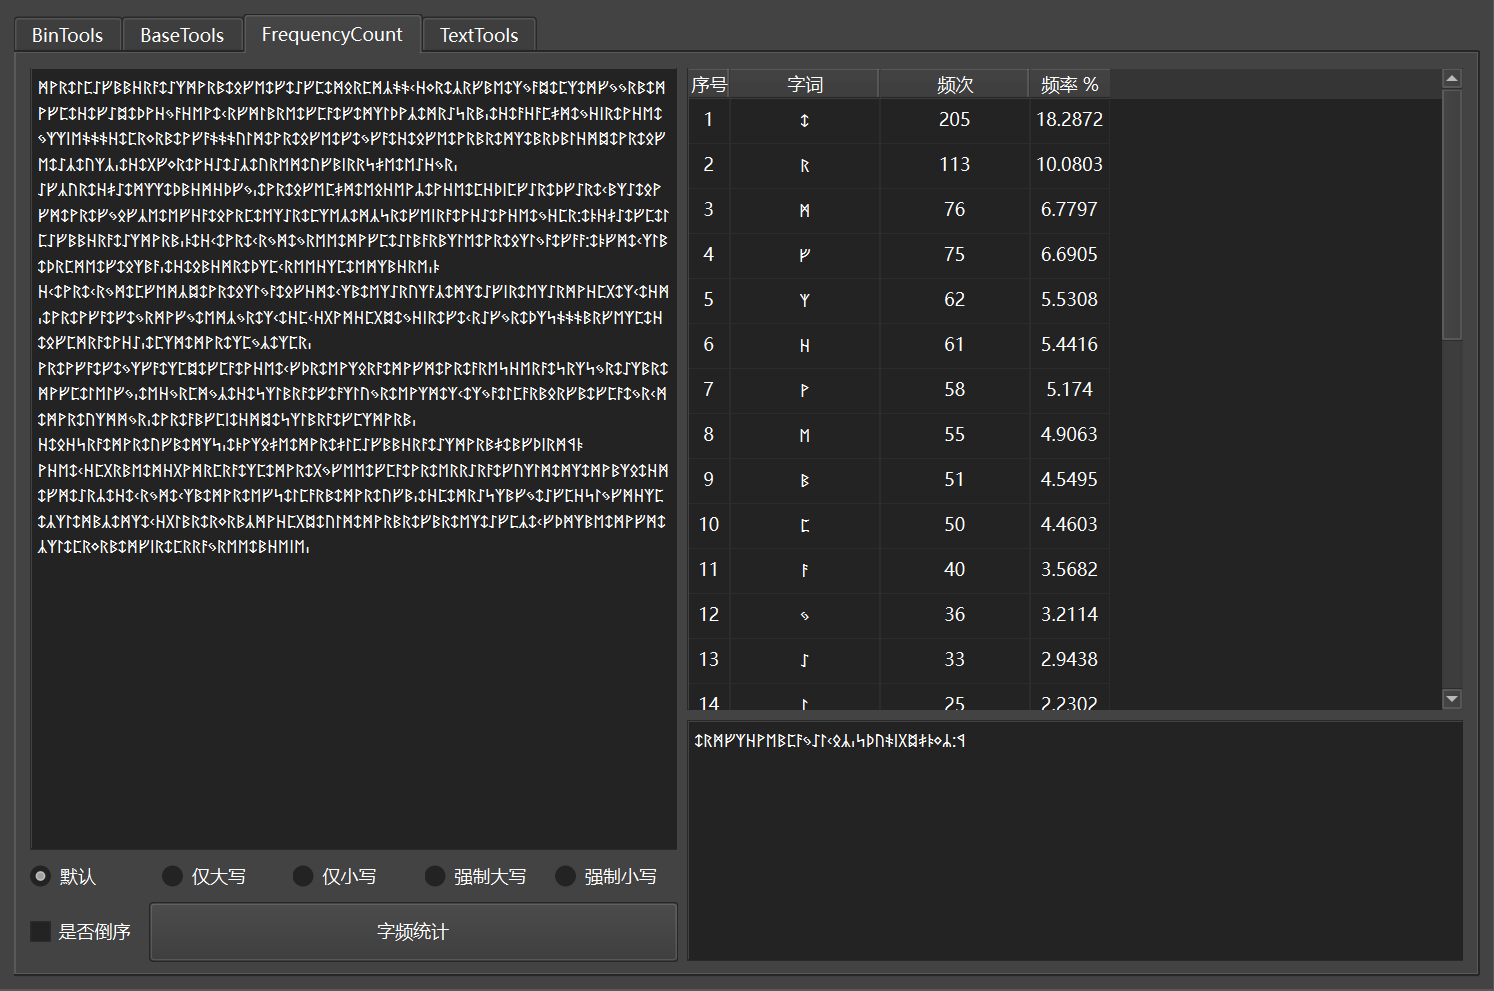The height and width of the screenshot is (991, 1494).
Task: Select the 默认 radio button
Action: click(41, 876)
